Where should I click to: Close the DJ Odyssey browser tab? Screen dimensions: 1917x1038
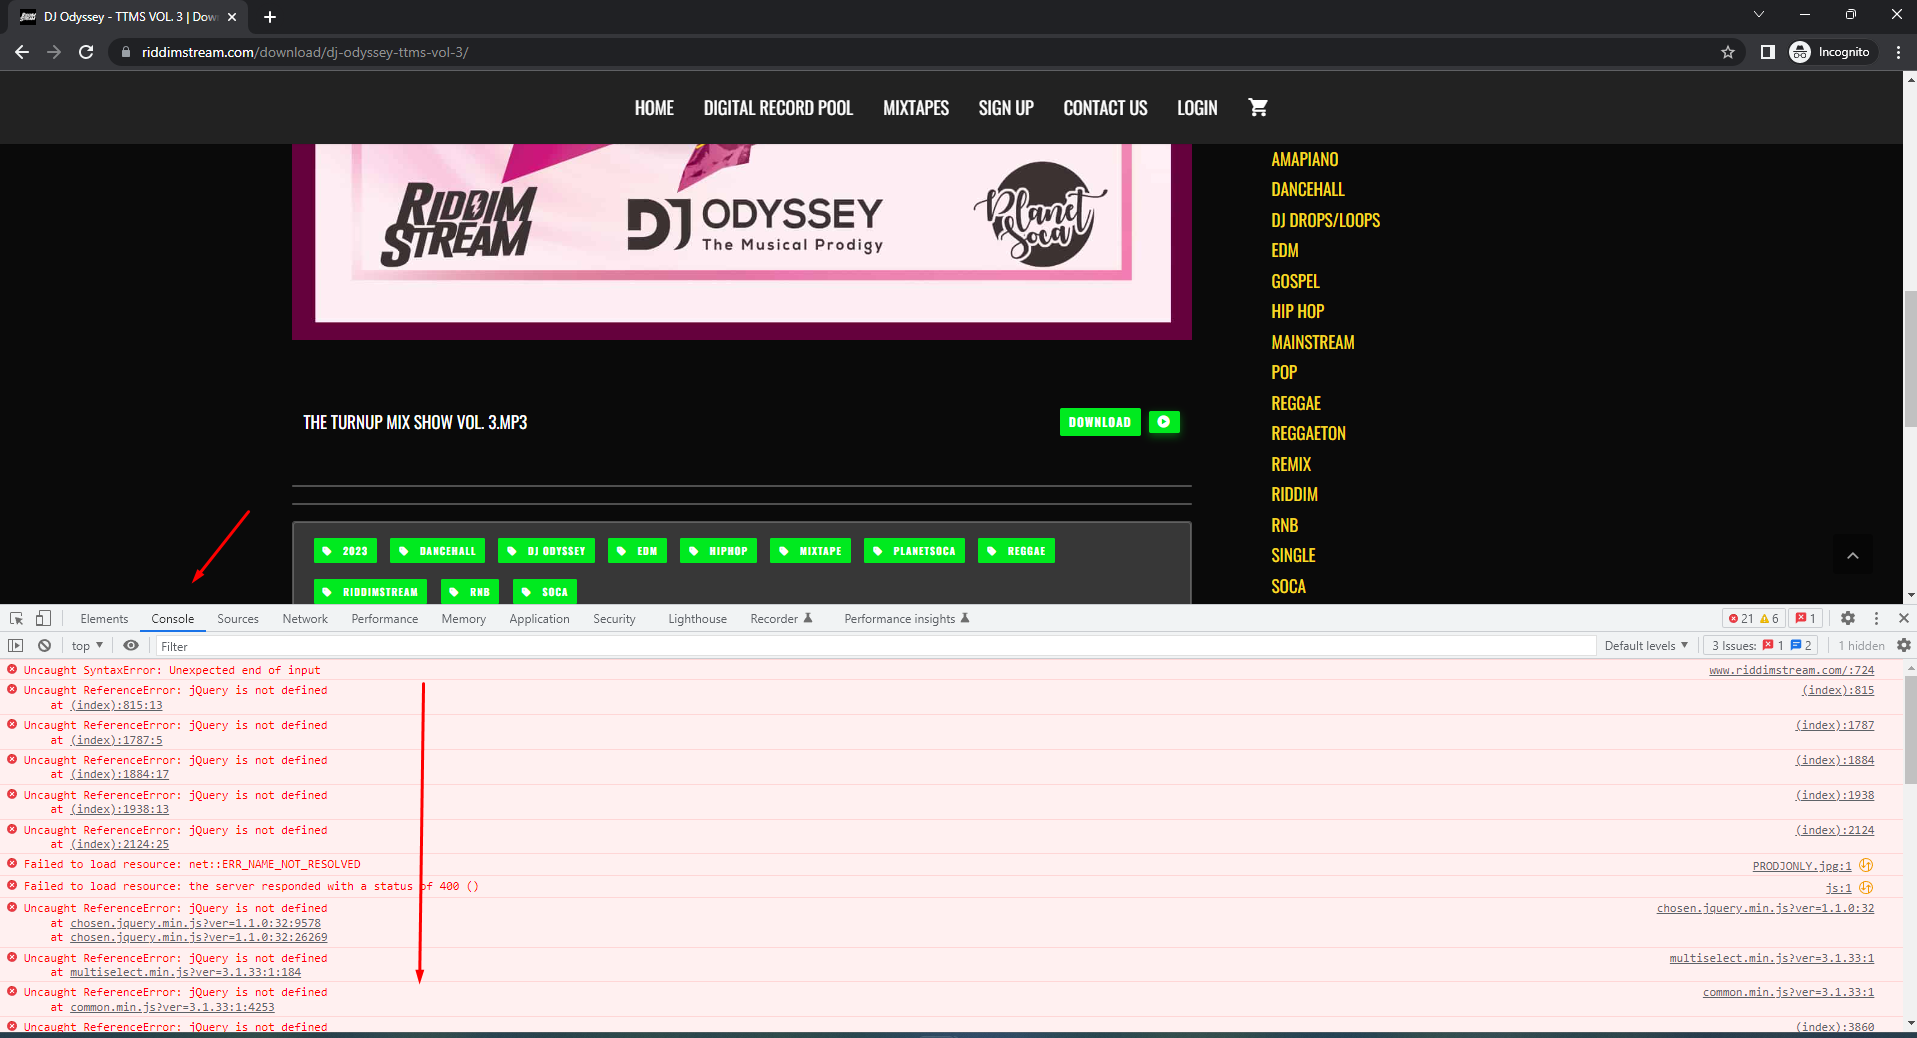(x=232, y=17)
